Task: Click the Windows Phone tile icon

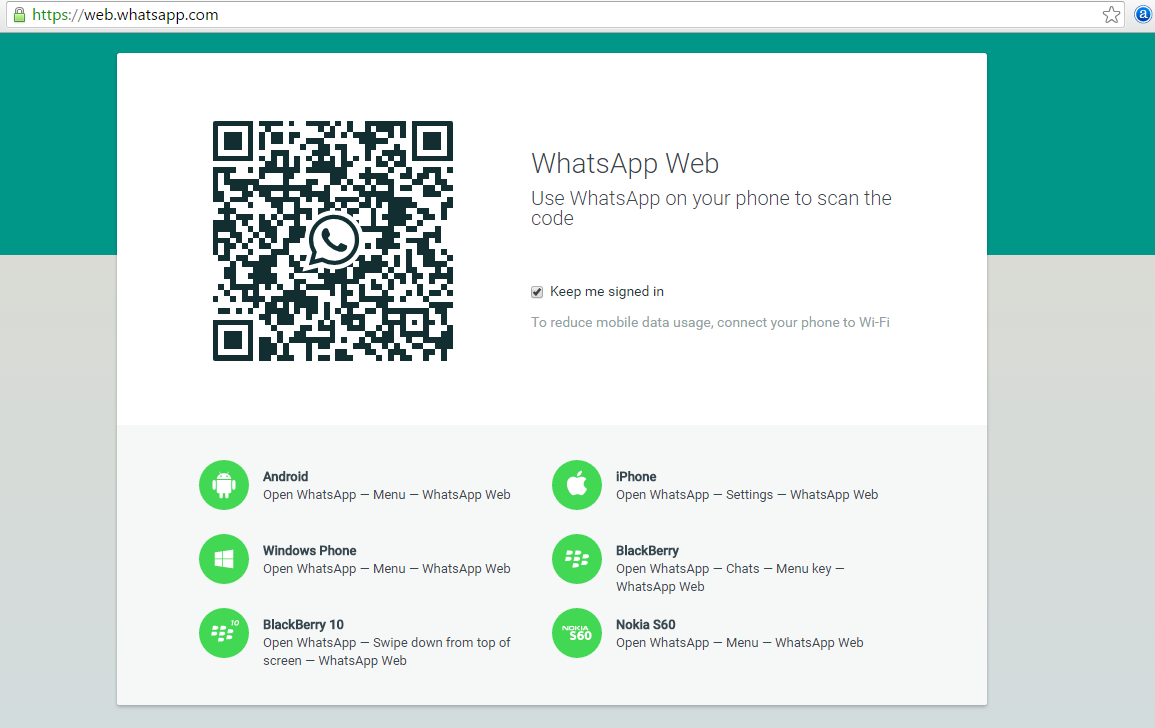Action: (x=223, y=558)
